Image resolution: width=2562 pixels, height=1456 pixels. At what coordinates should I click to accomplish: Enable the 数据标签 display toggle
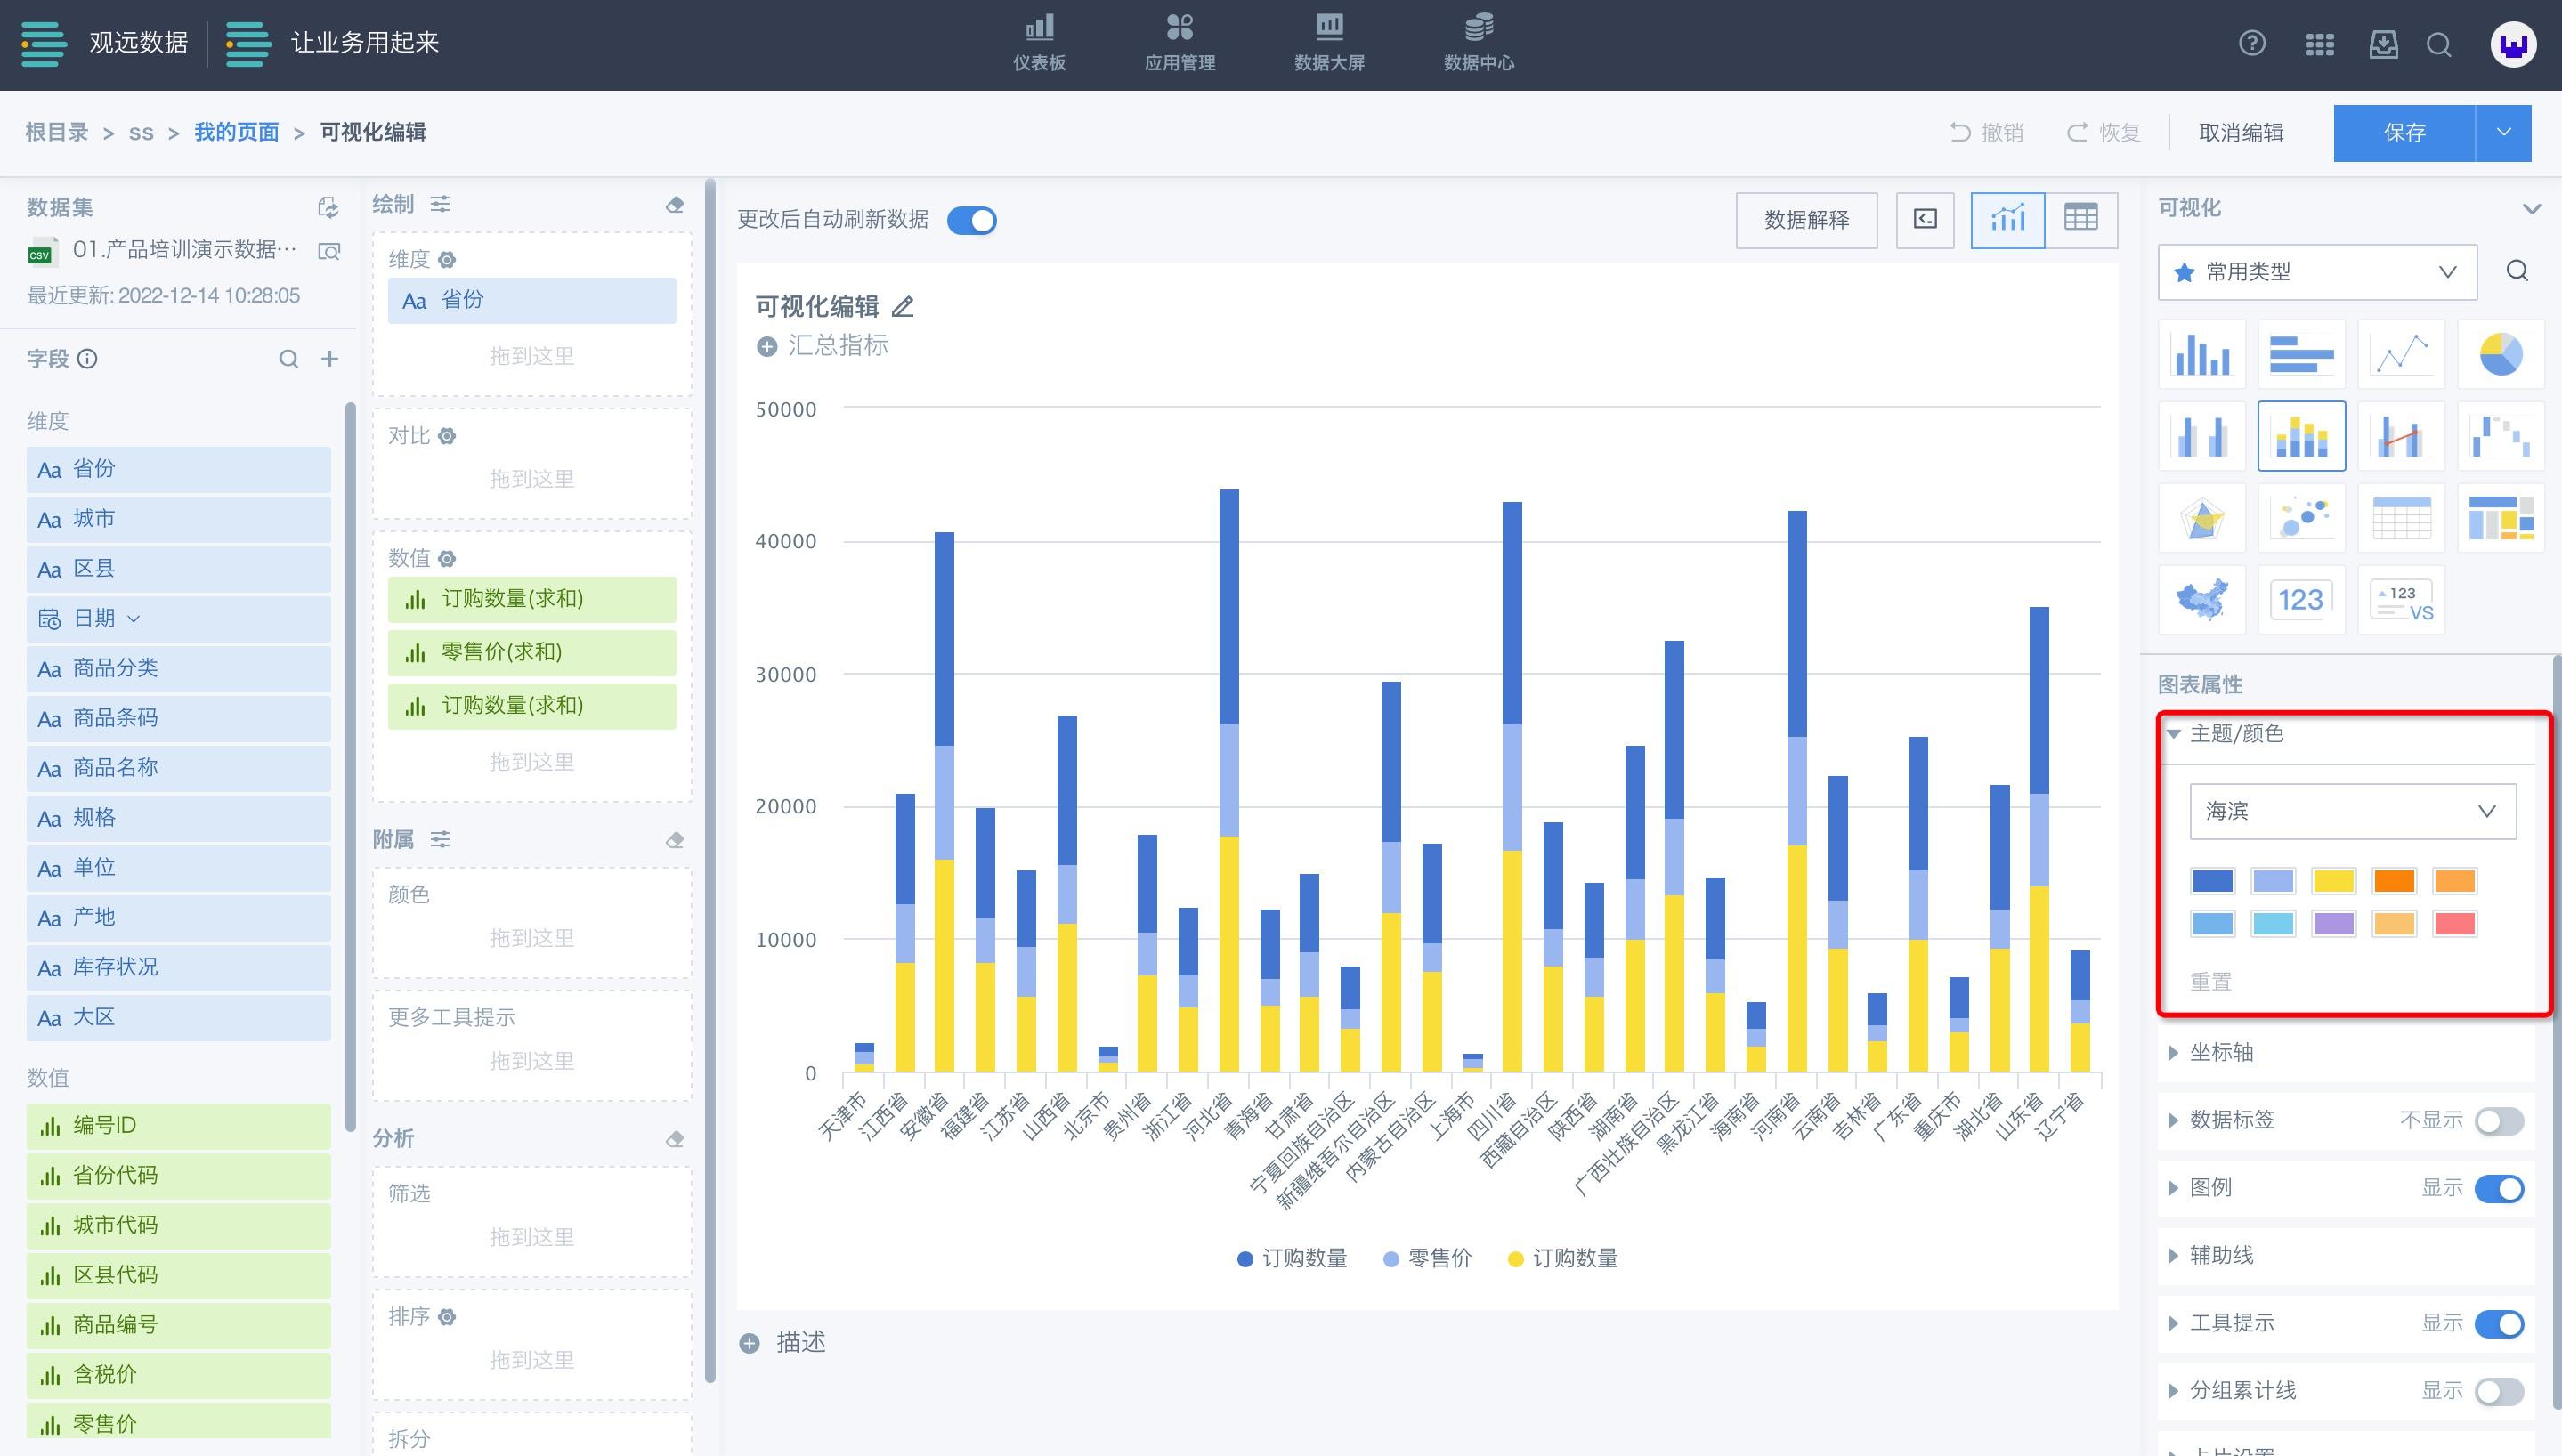click(2498, 1121)
